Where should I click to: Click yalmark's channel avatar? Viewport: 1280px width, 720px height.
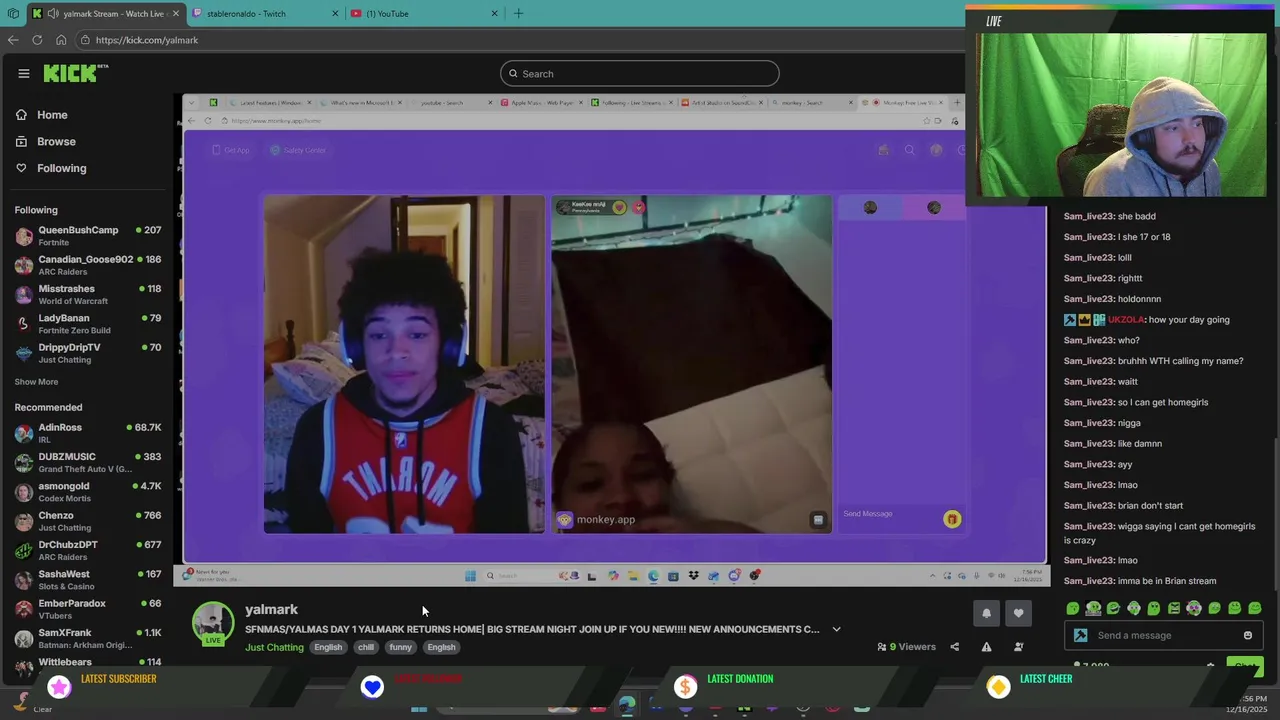(x=213, y=623)
